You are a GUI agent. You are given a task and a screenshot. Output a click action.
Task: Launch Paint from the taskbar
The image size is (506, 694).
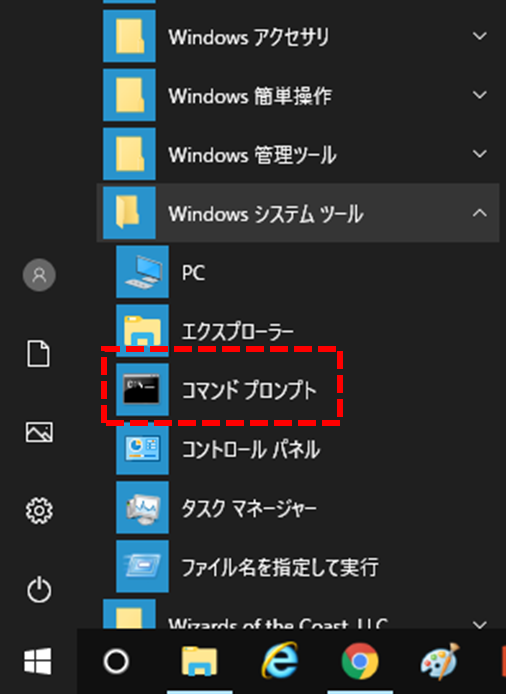pyautogui.click(x=440, y=661)
